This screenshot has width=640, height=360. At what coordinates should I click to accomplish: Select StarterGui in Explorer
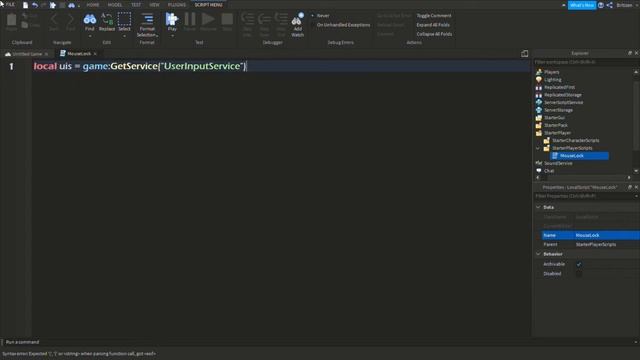pos(554,118)
